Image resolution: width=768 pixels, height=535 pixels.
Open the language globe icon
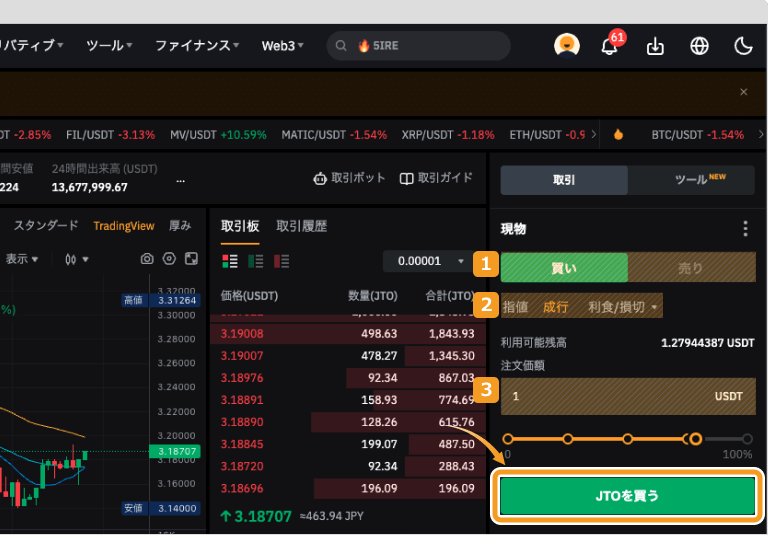tap(699, 46)
